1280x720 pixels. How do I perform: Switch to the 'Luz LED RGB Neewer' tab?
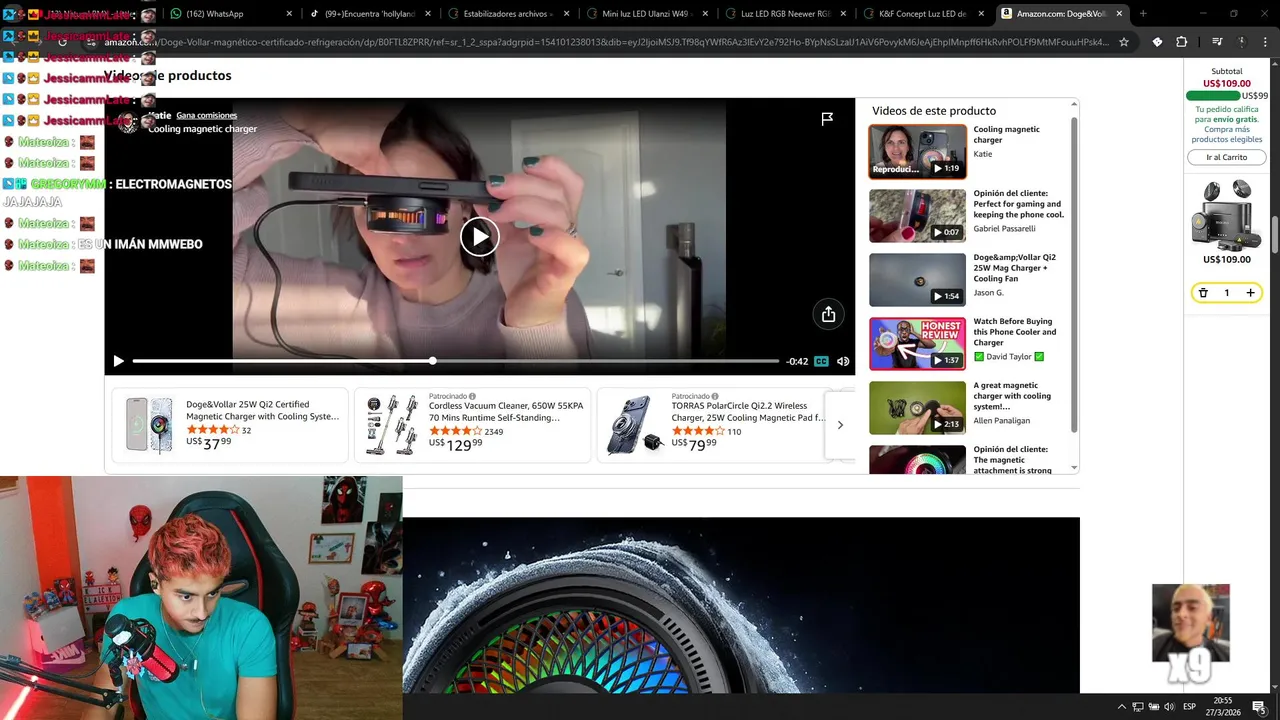point(785,14)
